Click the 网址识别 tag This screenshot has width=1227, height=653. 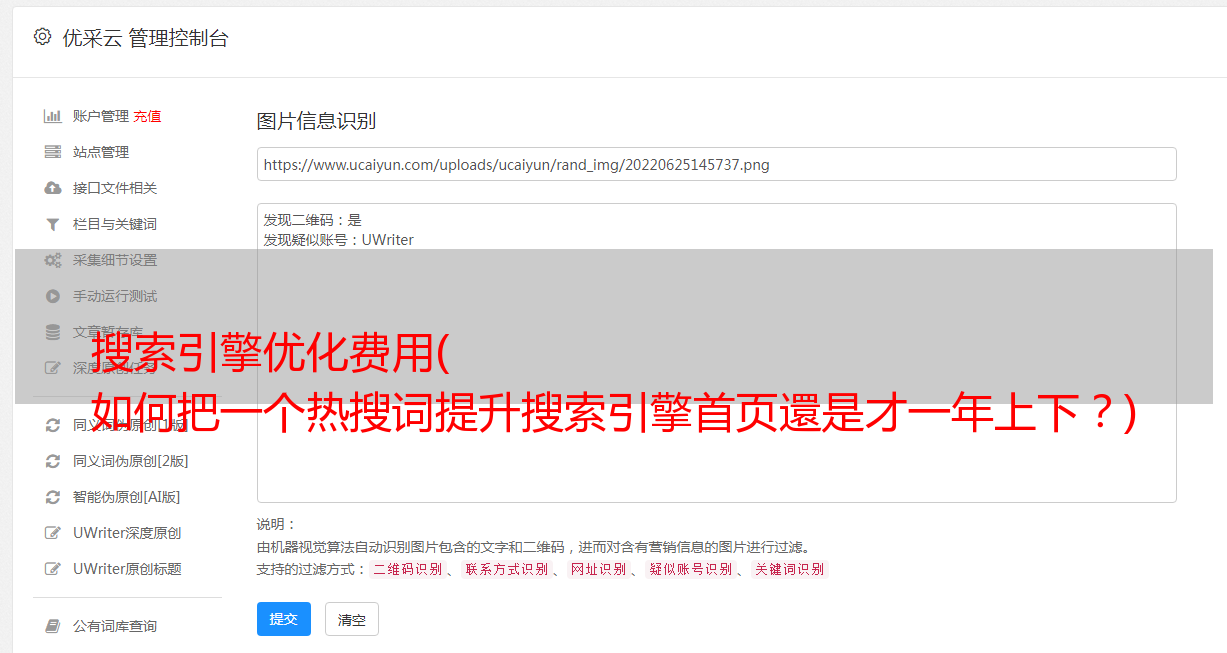click(598, 569)
